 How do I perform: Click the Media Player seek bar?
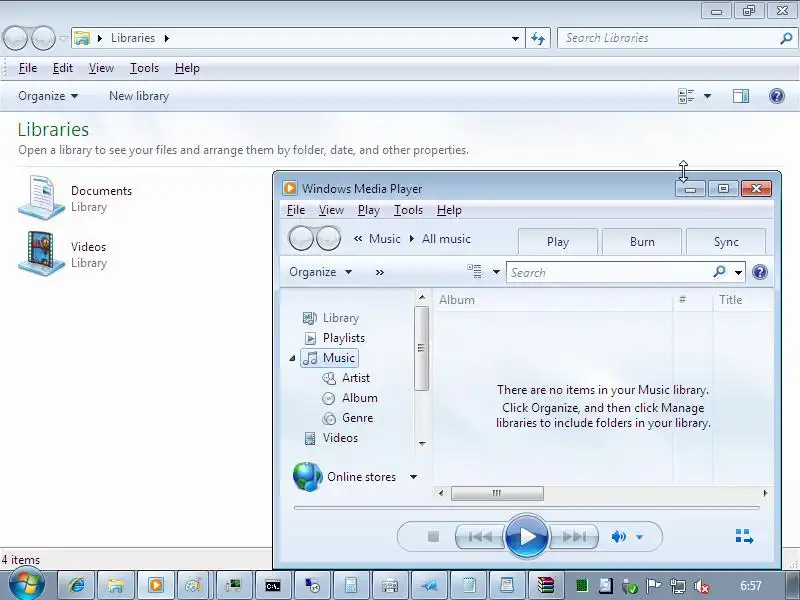click(527, 508)
